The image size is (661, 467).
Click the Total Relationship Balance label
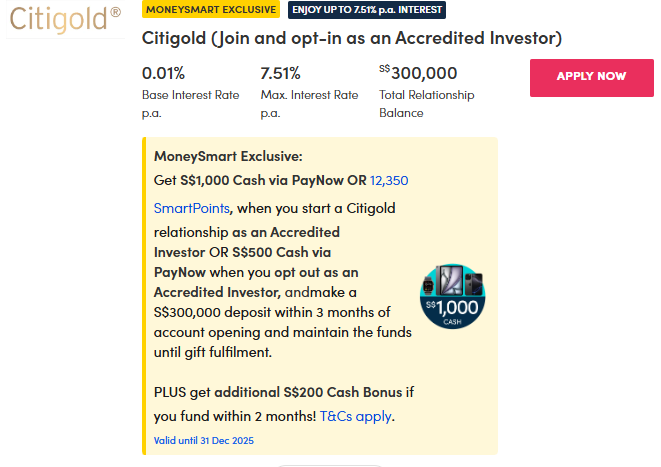pos(427,104)
